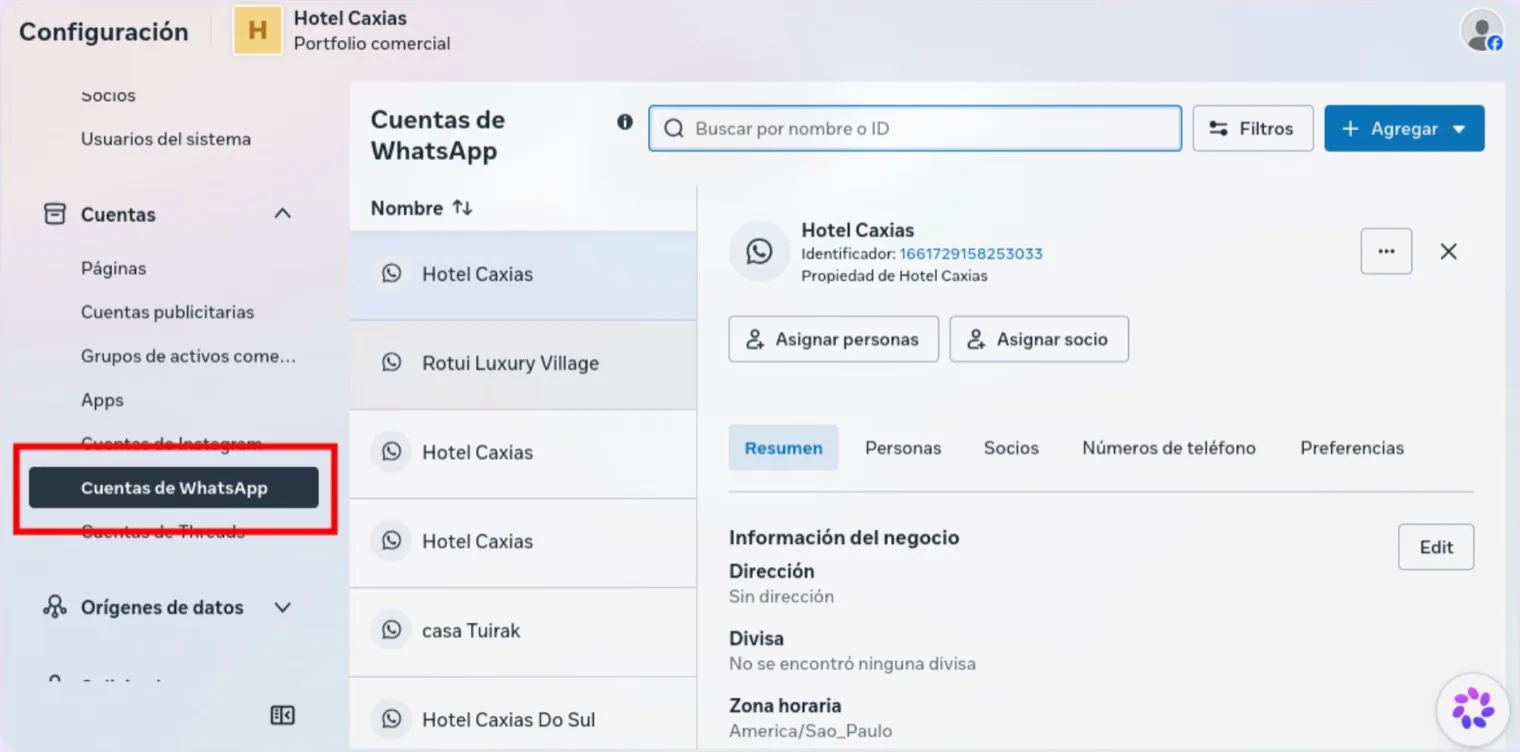The width and height of the screenshot is (1520, 752).
Task: Go to the Números de teléfono tab
Action: [x=1169, y=448]
